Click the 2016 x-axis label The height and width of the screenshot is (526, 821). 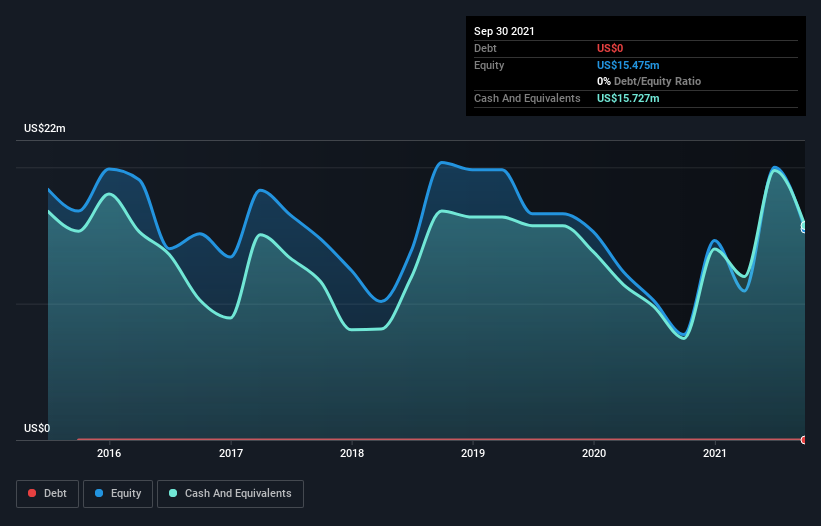109,453
